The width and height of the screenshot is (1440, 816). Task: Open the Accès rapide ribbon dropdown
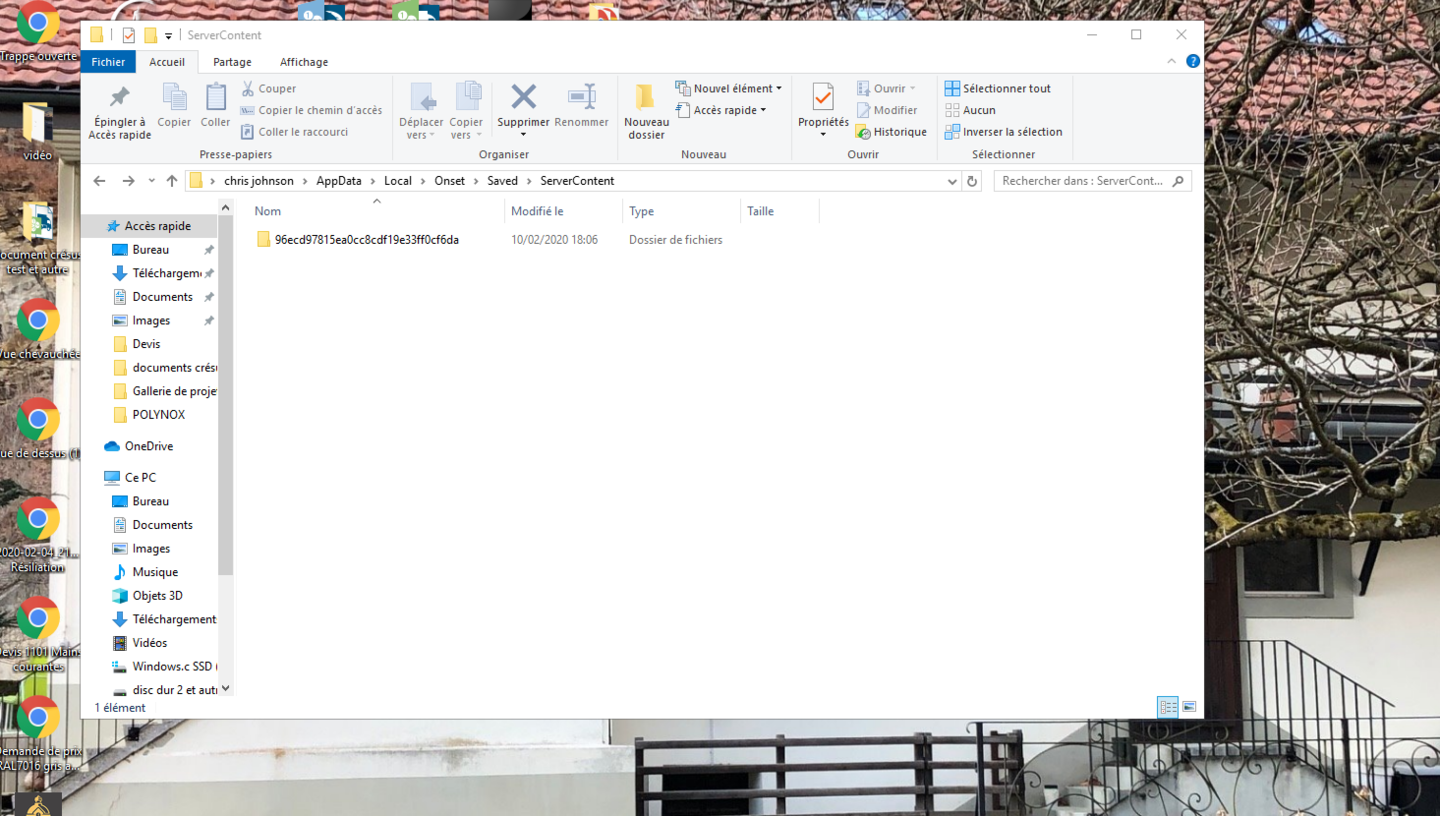coord(721,110)
